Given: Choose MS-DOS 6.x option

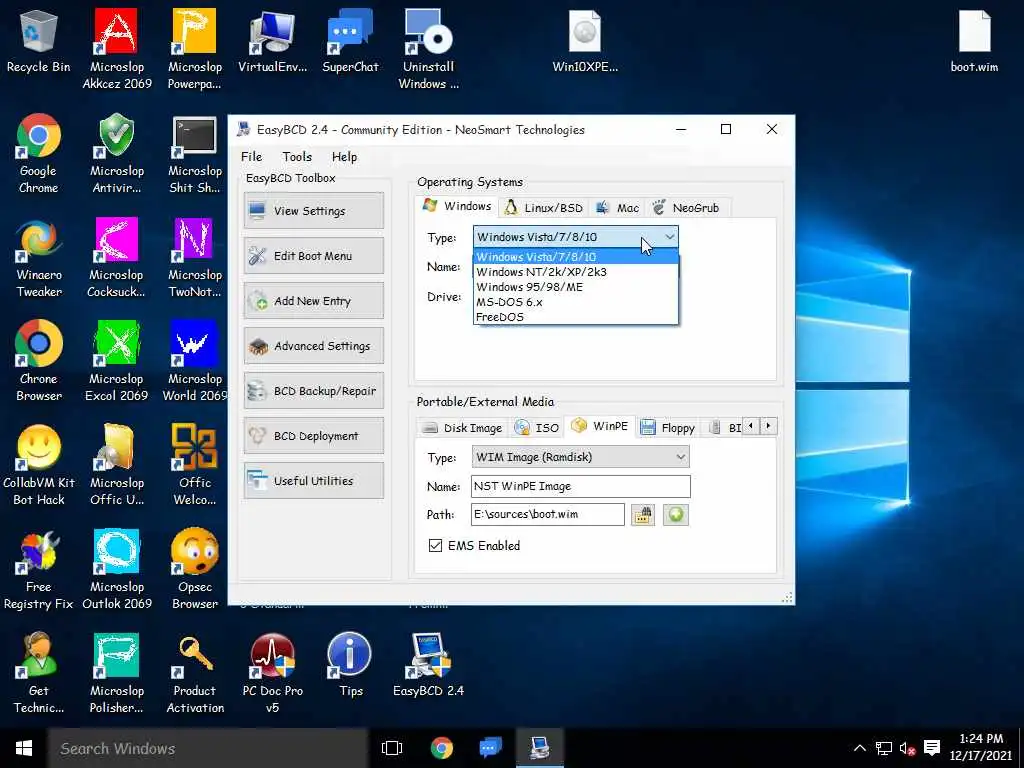Looking at the screenshot, I should (575, 302).
